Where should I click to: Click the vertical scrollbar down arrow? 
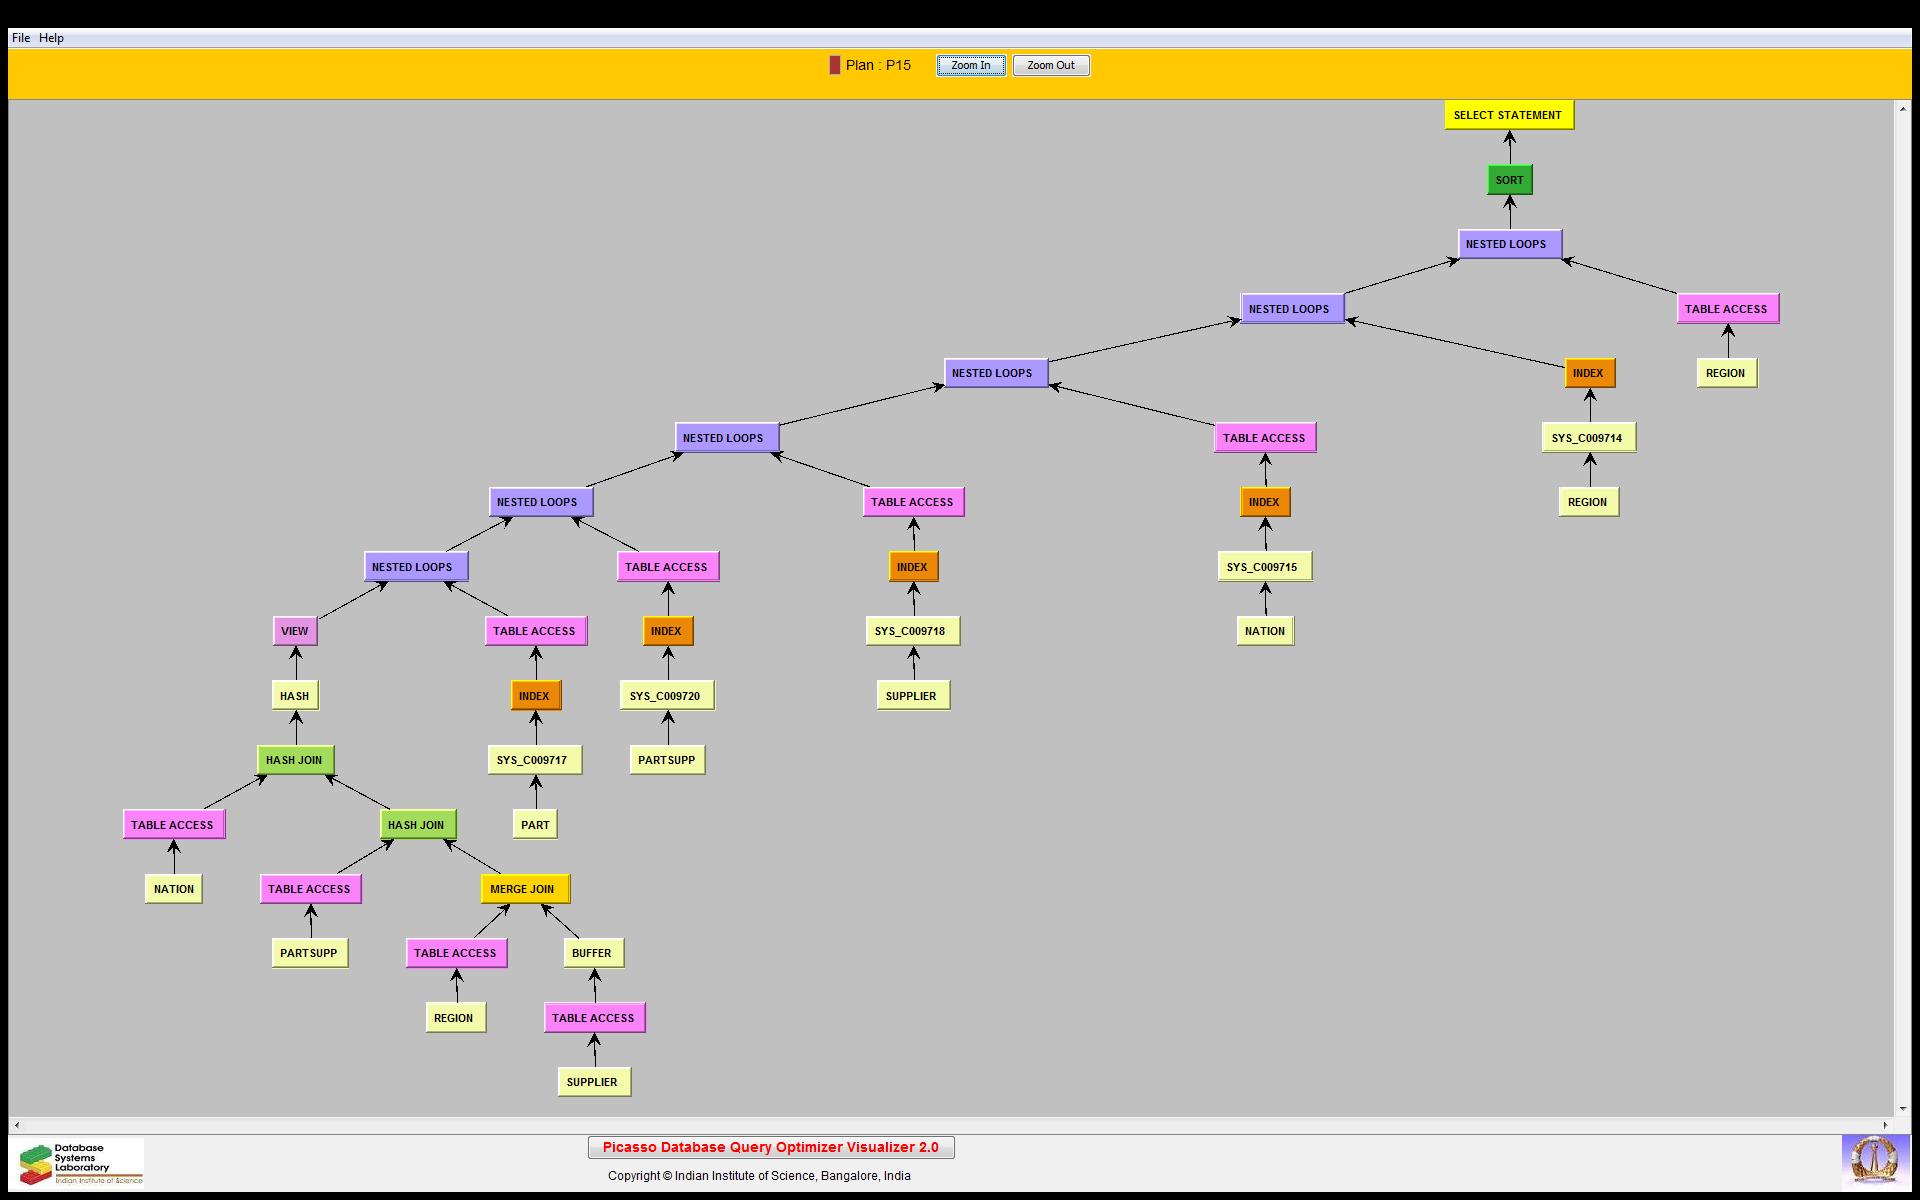click(x=1903, y=1108)
